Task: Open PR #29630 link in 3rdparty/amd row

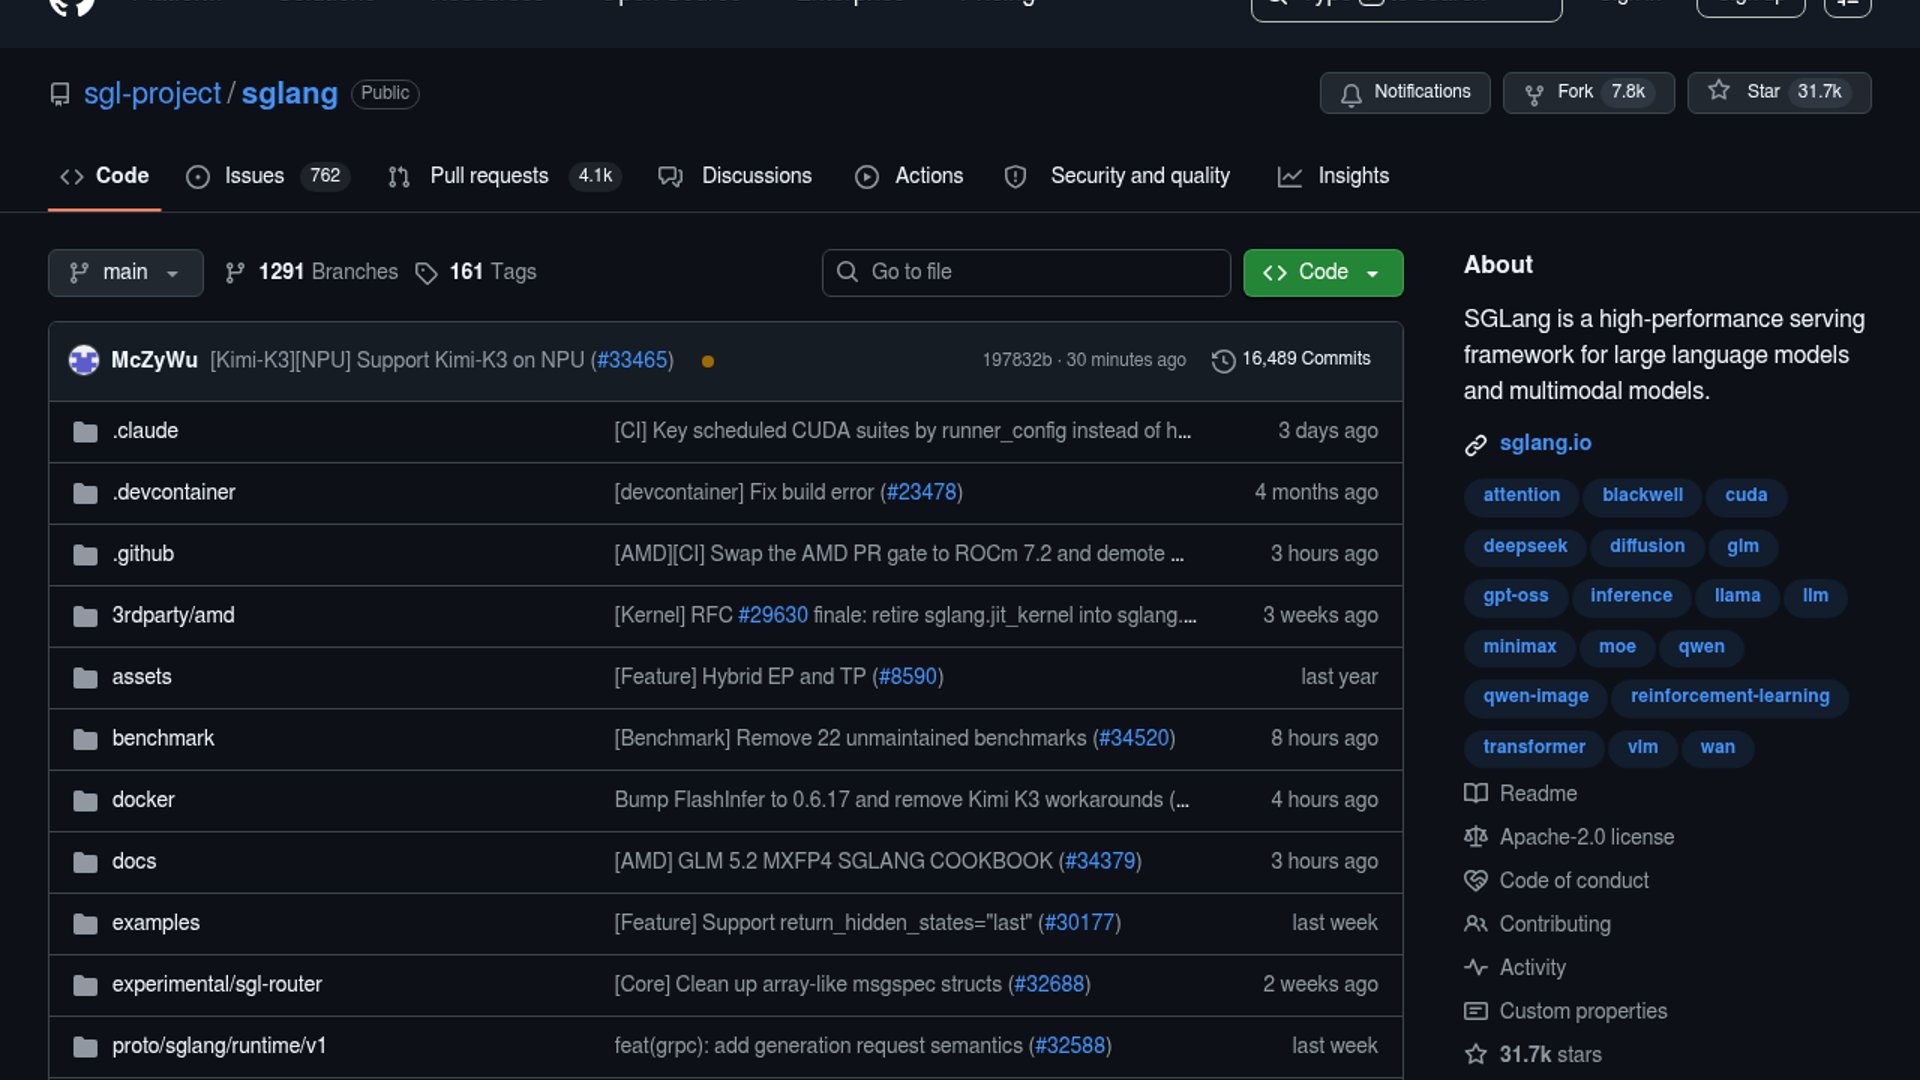Action: (x=773, y=615)
